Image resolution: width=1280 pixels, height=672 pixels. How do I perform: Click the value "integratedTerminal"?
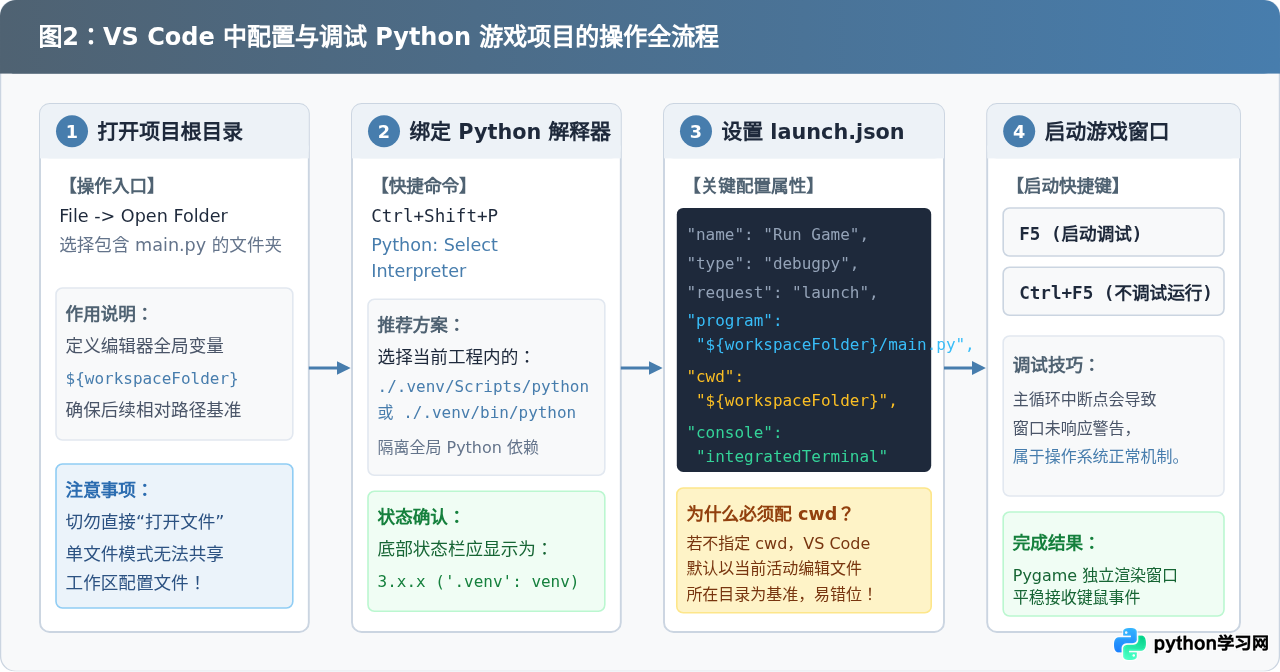(792, 457)
